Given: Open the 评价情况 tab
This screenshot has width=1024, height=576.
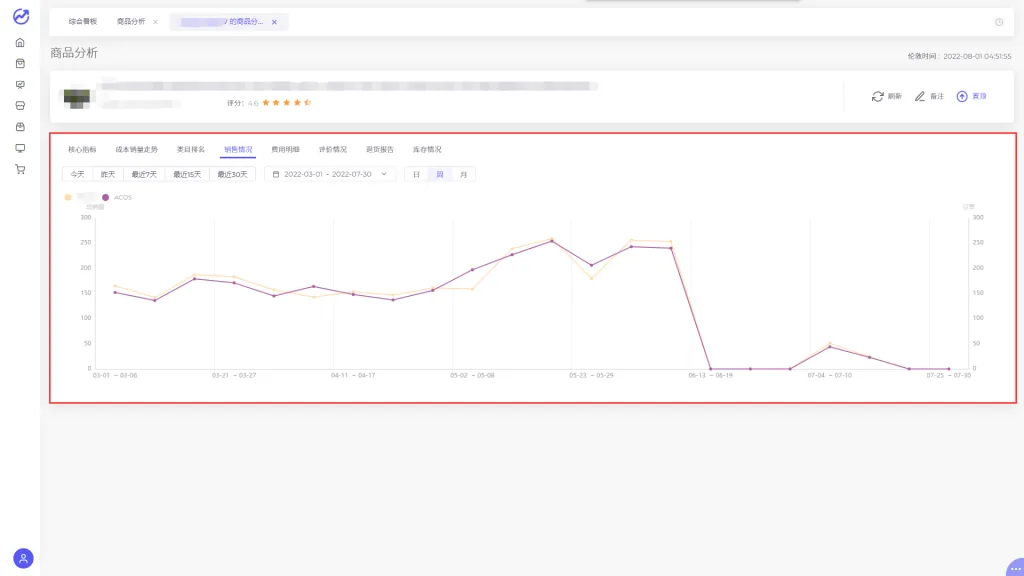Looking at the screenshot, I should click(x=332, y=150).
